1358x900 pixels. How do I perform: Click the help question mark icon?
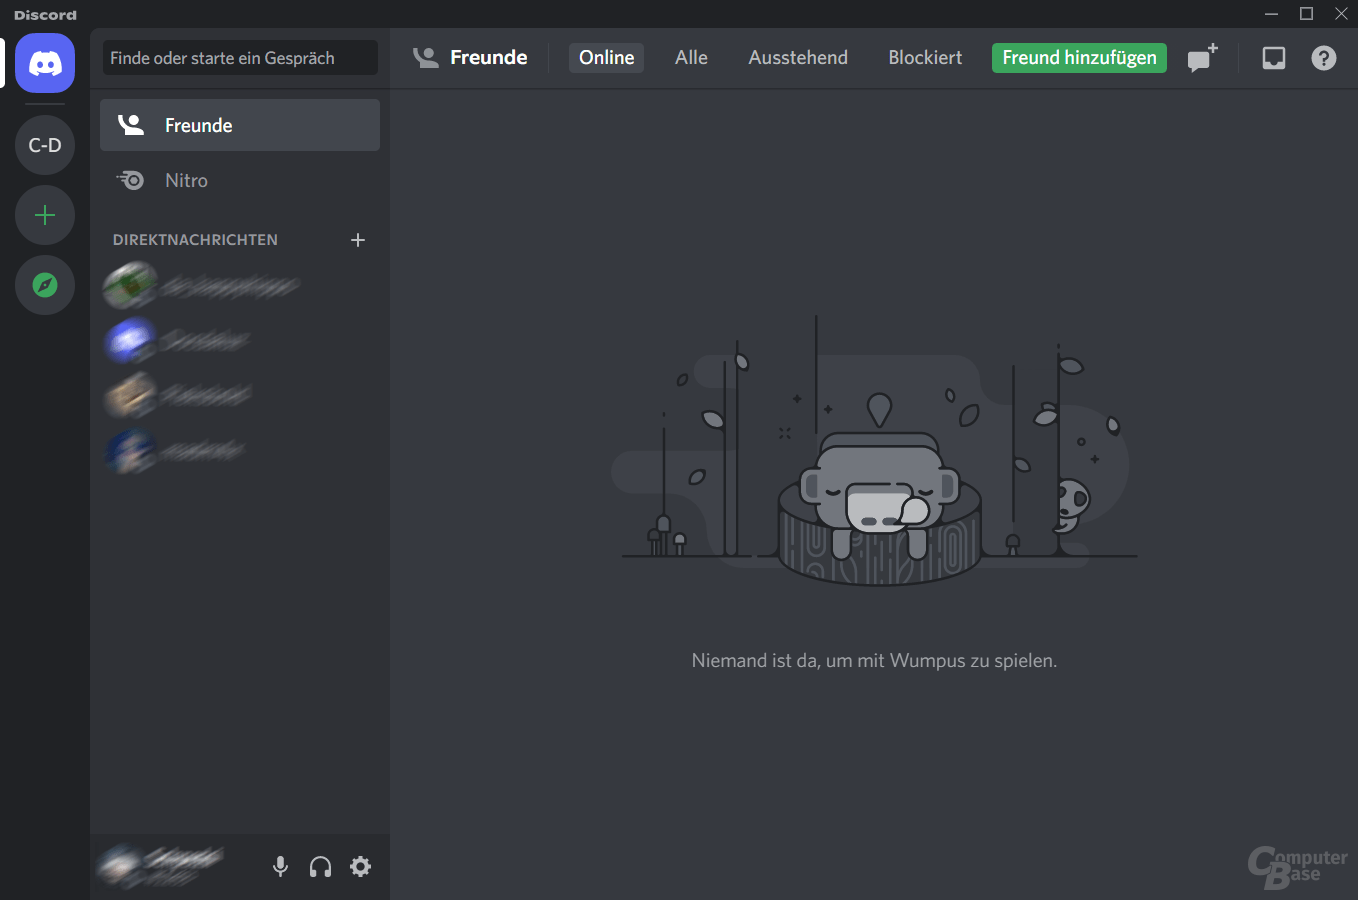point(1323,58)
